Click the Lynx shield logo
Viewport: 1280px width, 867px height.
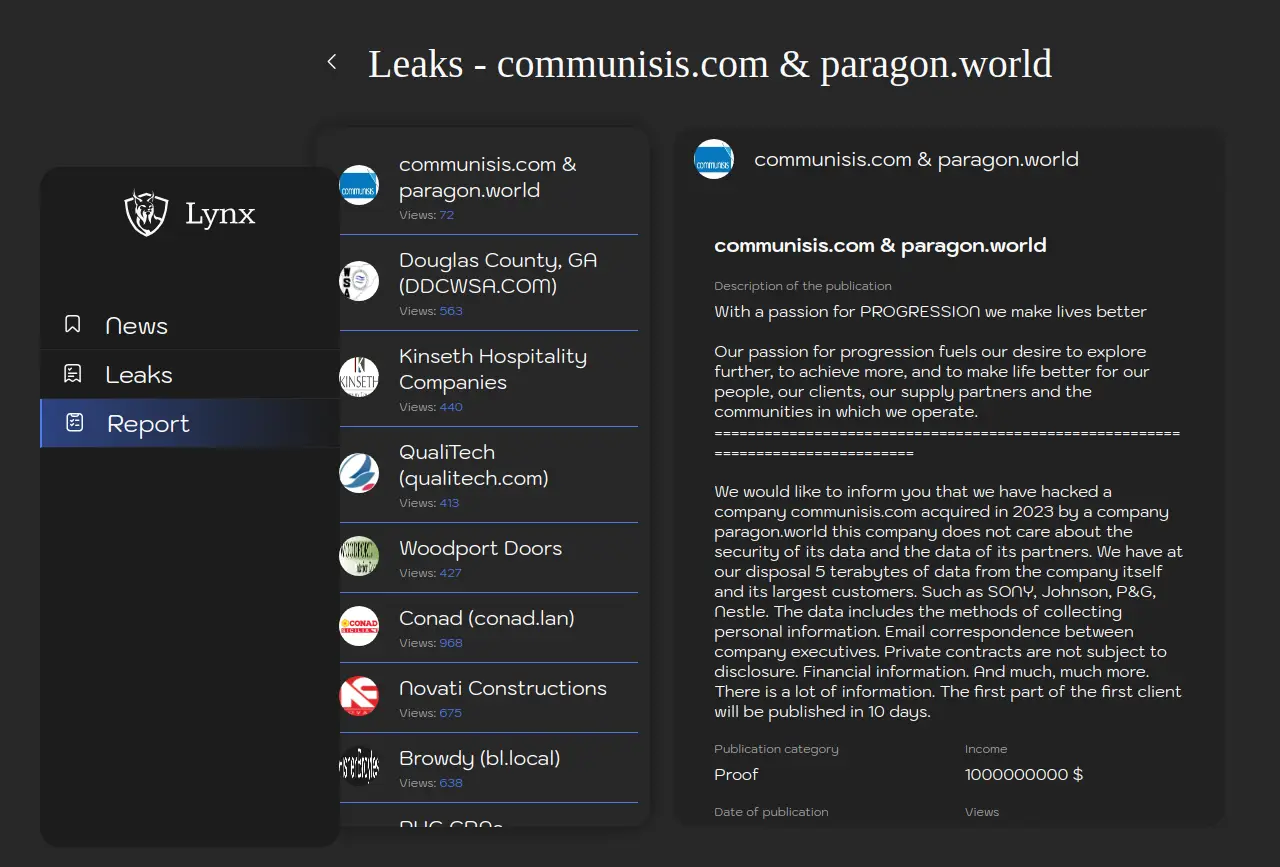(146, 213)
